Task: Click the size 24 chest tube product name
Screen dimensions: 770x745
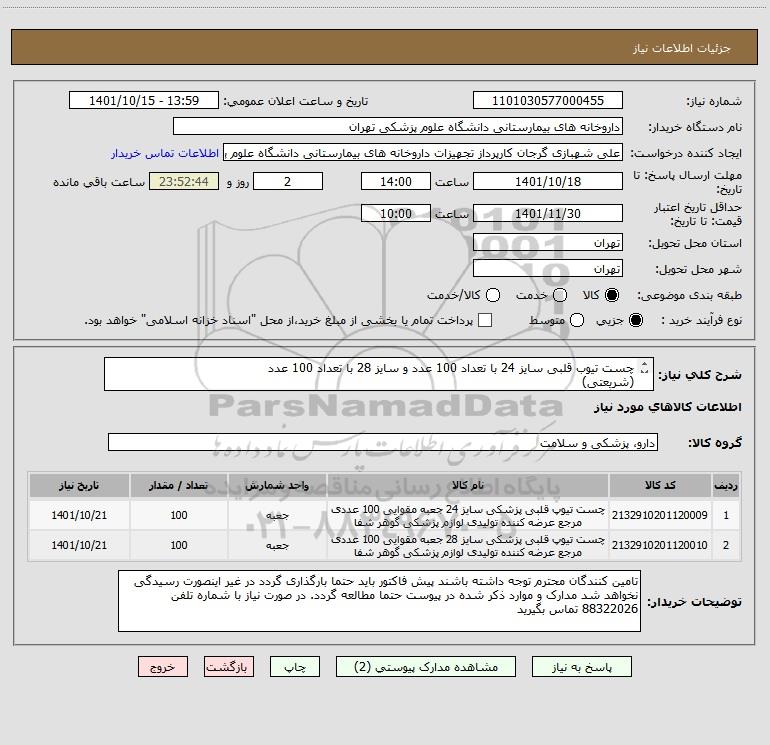Action: click(468, 516)
